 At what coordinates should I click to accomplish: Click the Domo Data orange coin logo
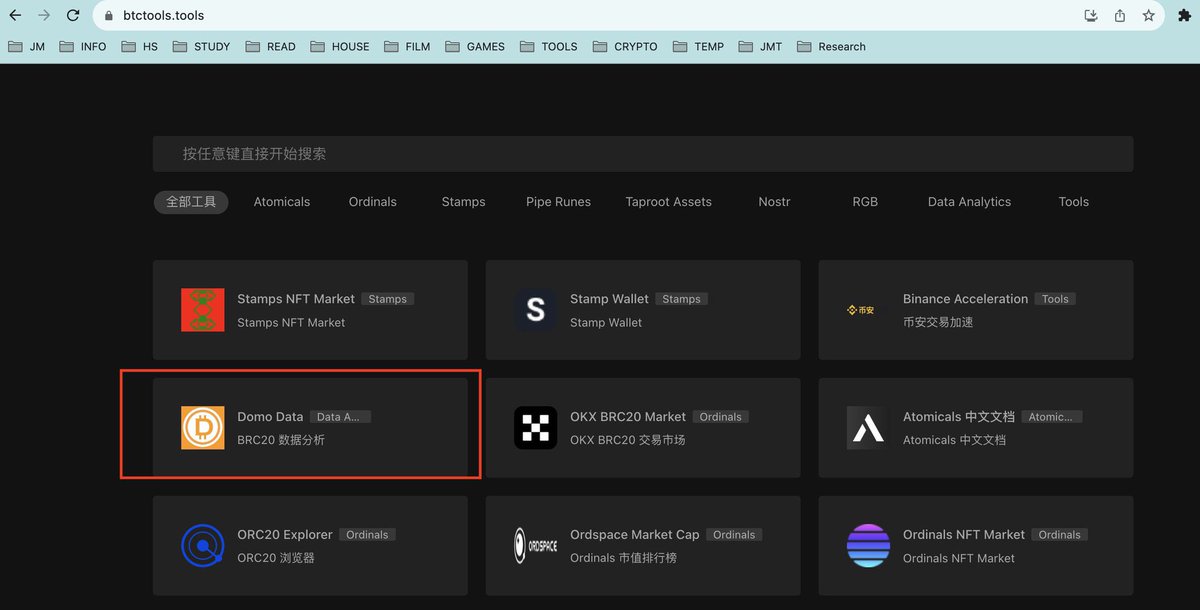(203, 428)
